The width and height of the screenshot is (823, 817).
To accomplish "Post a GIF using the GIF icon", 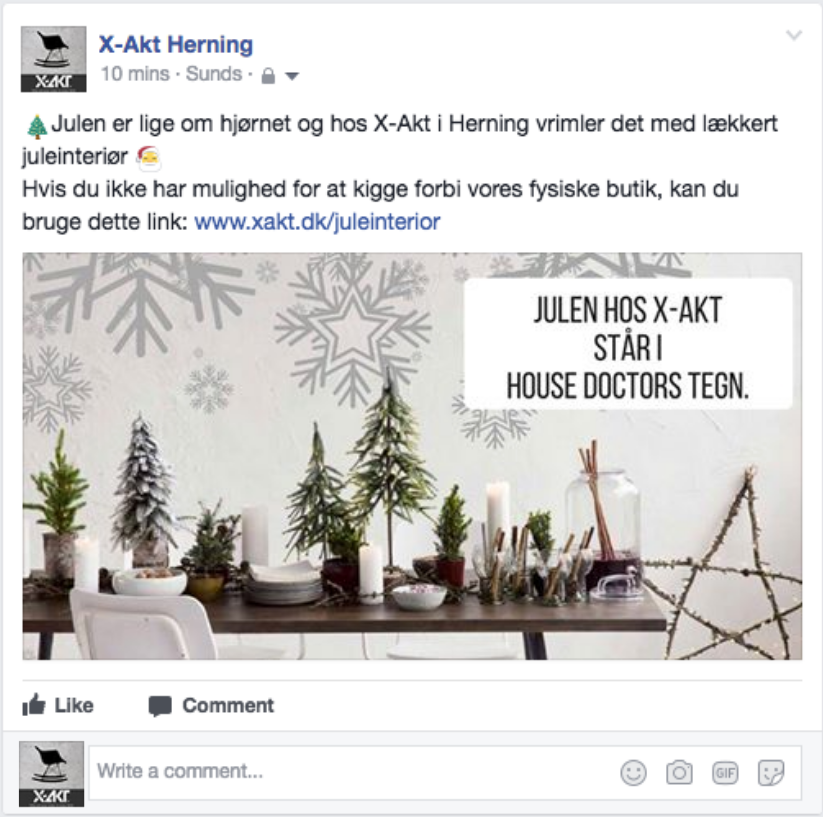I will [725, 772].
